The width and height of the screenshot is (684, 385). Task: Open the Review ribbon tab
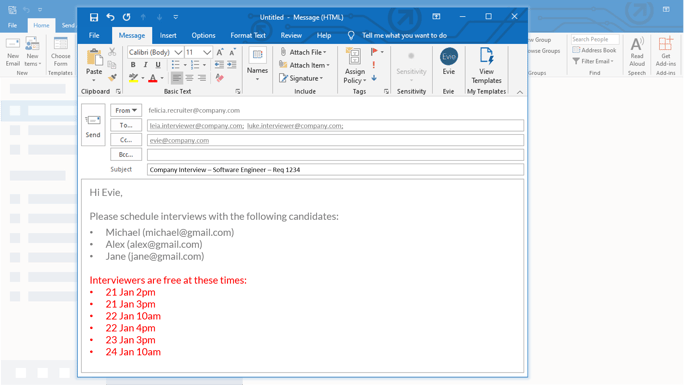click(x=291, y=35)
